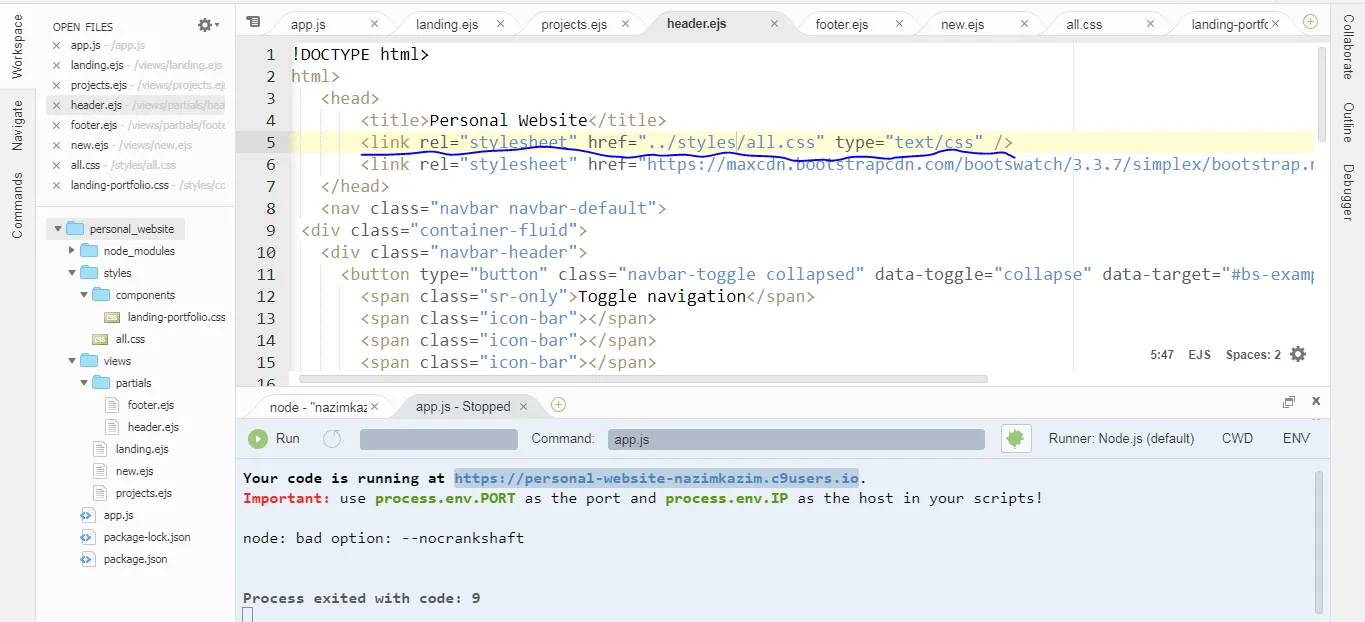Close the app.js editor tab
Viewport: 1365px width, 622px height.
click(375, 24)
